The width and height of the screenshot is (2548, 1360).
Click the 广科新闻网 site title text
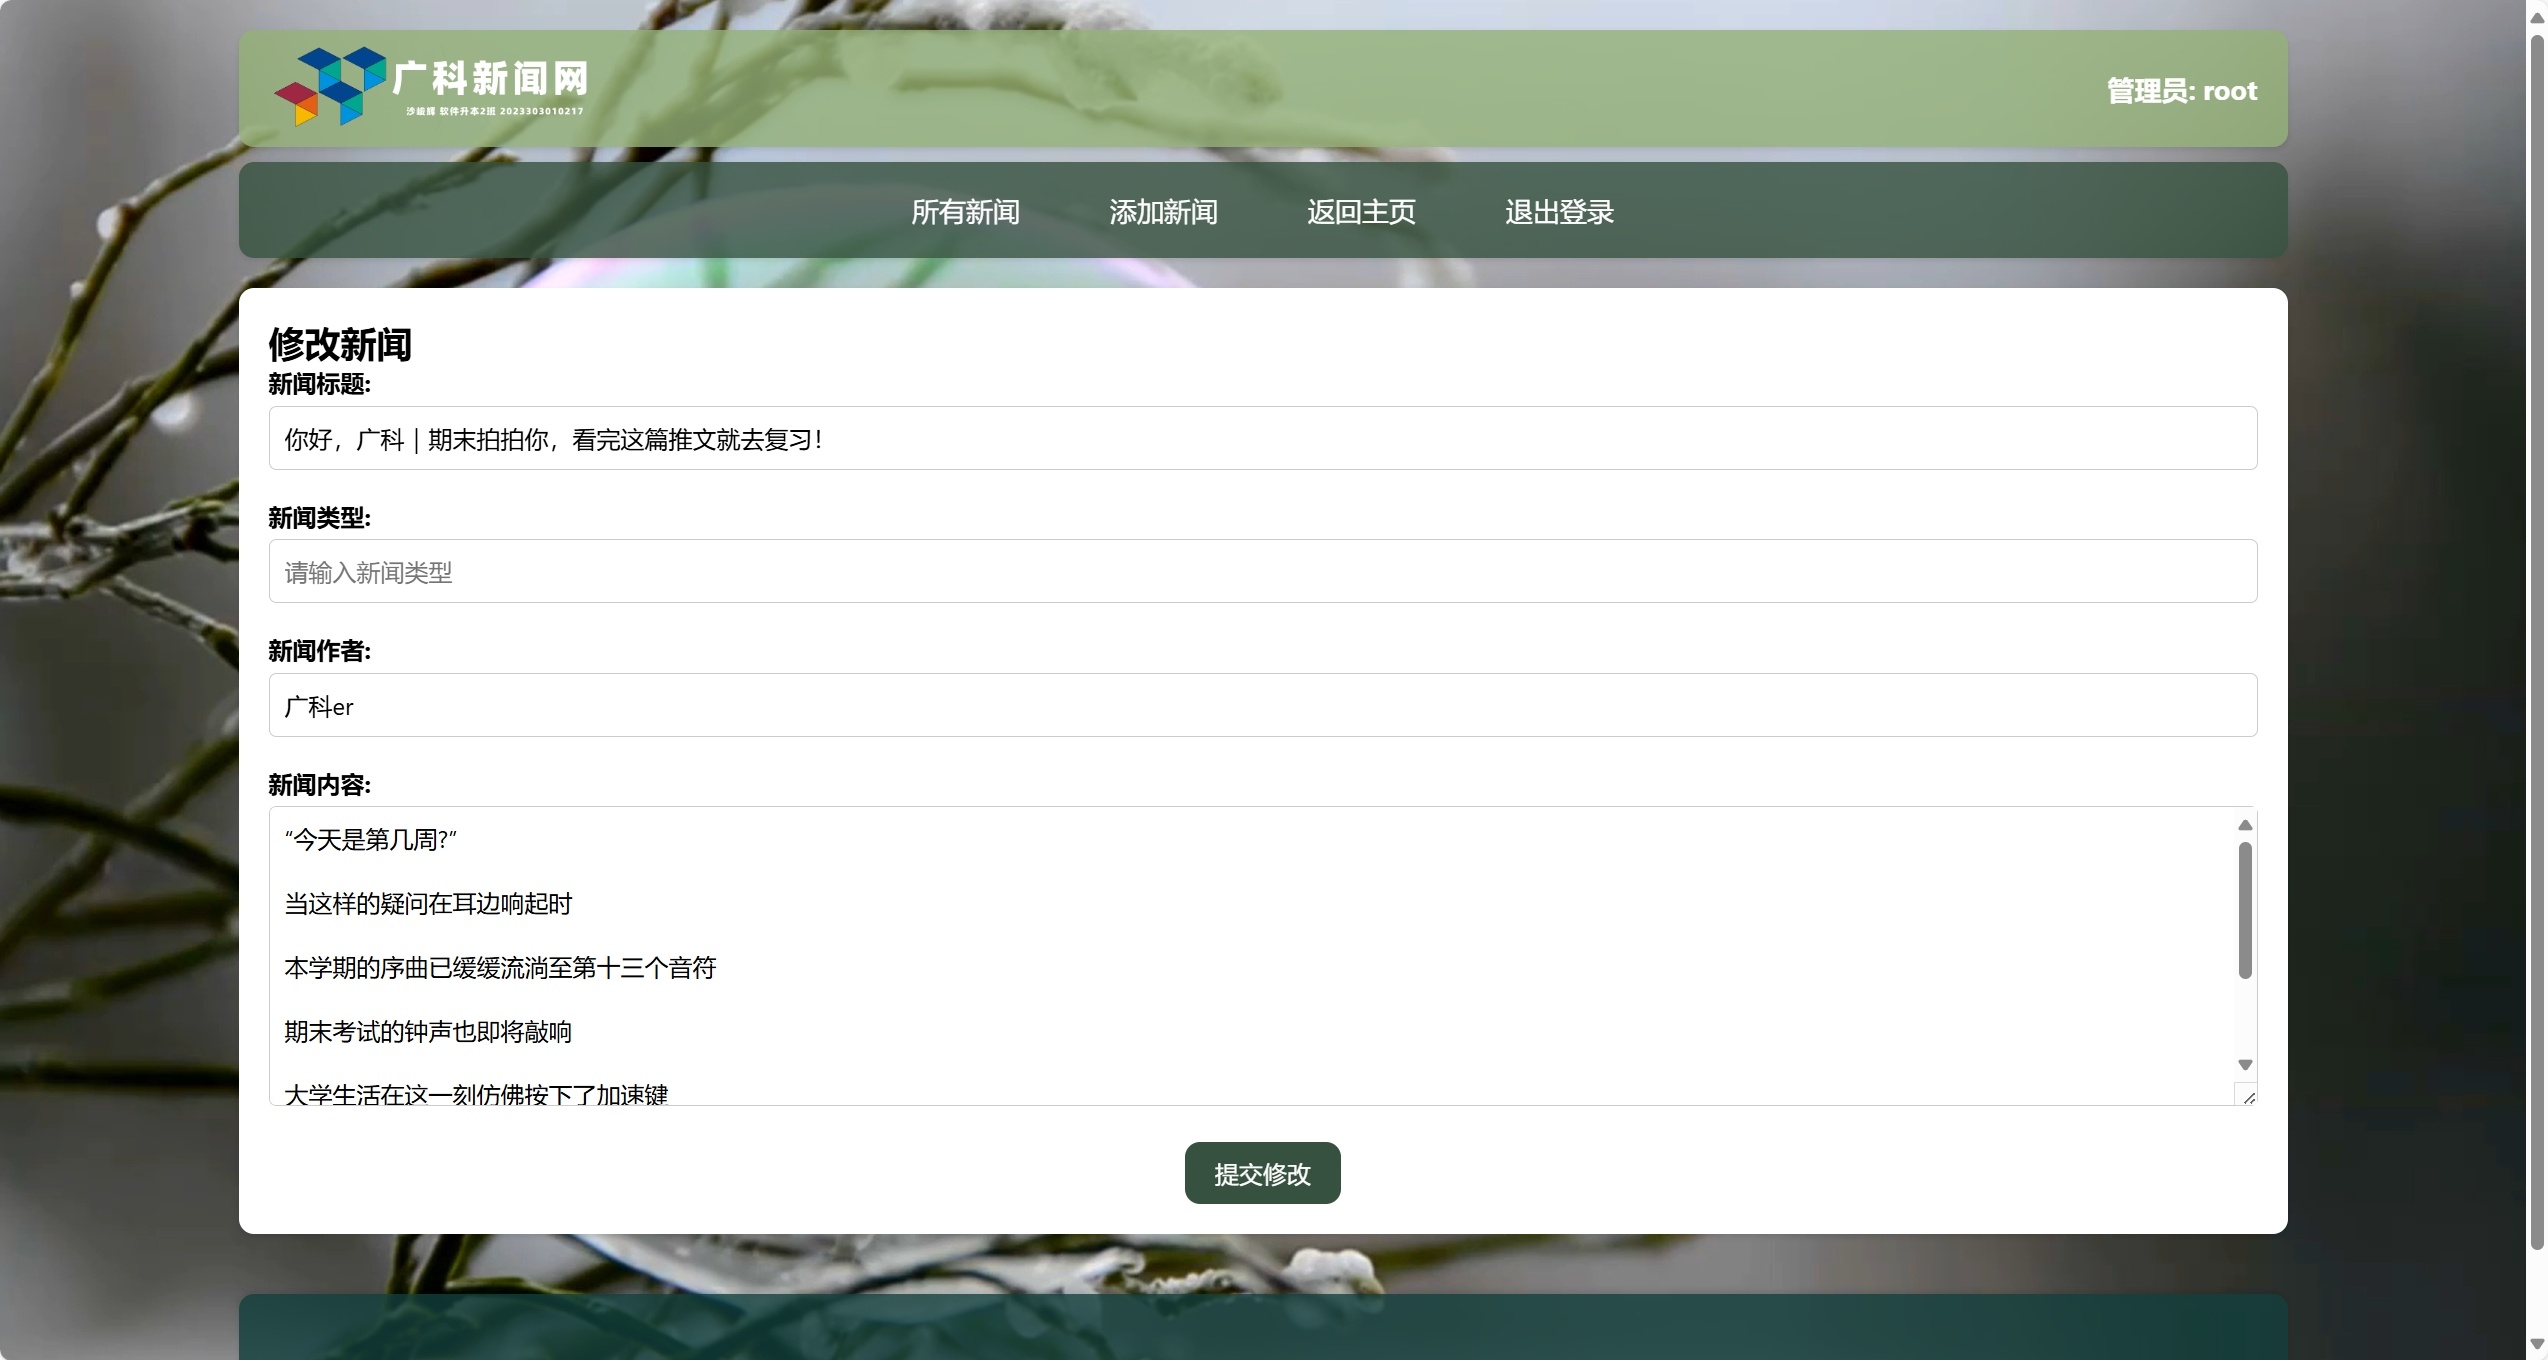pos(490,78)
